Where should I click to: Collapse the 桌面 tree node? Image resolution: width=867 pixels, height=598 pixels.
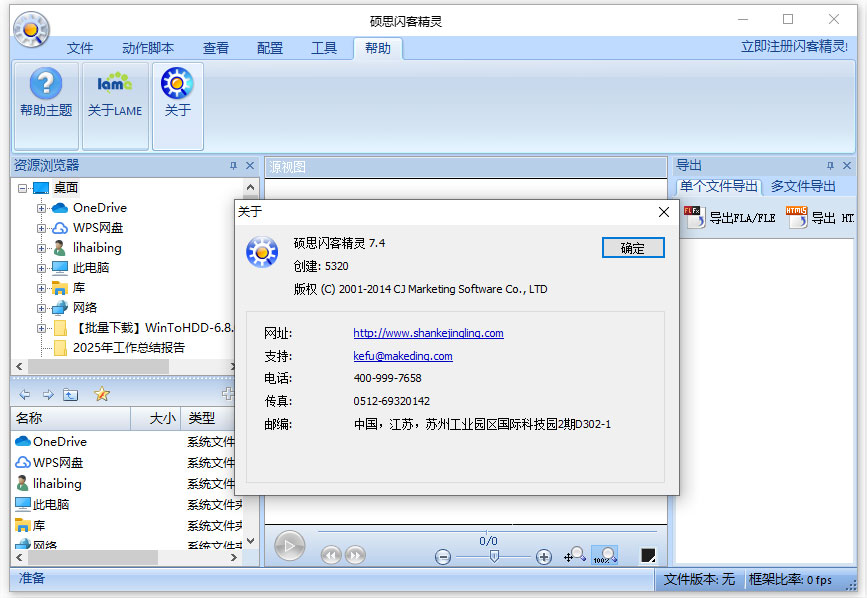(22, 188)
